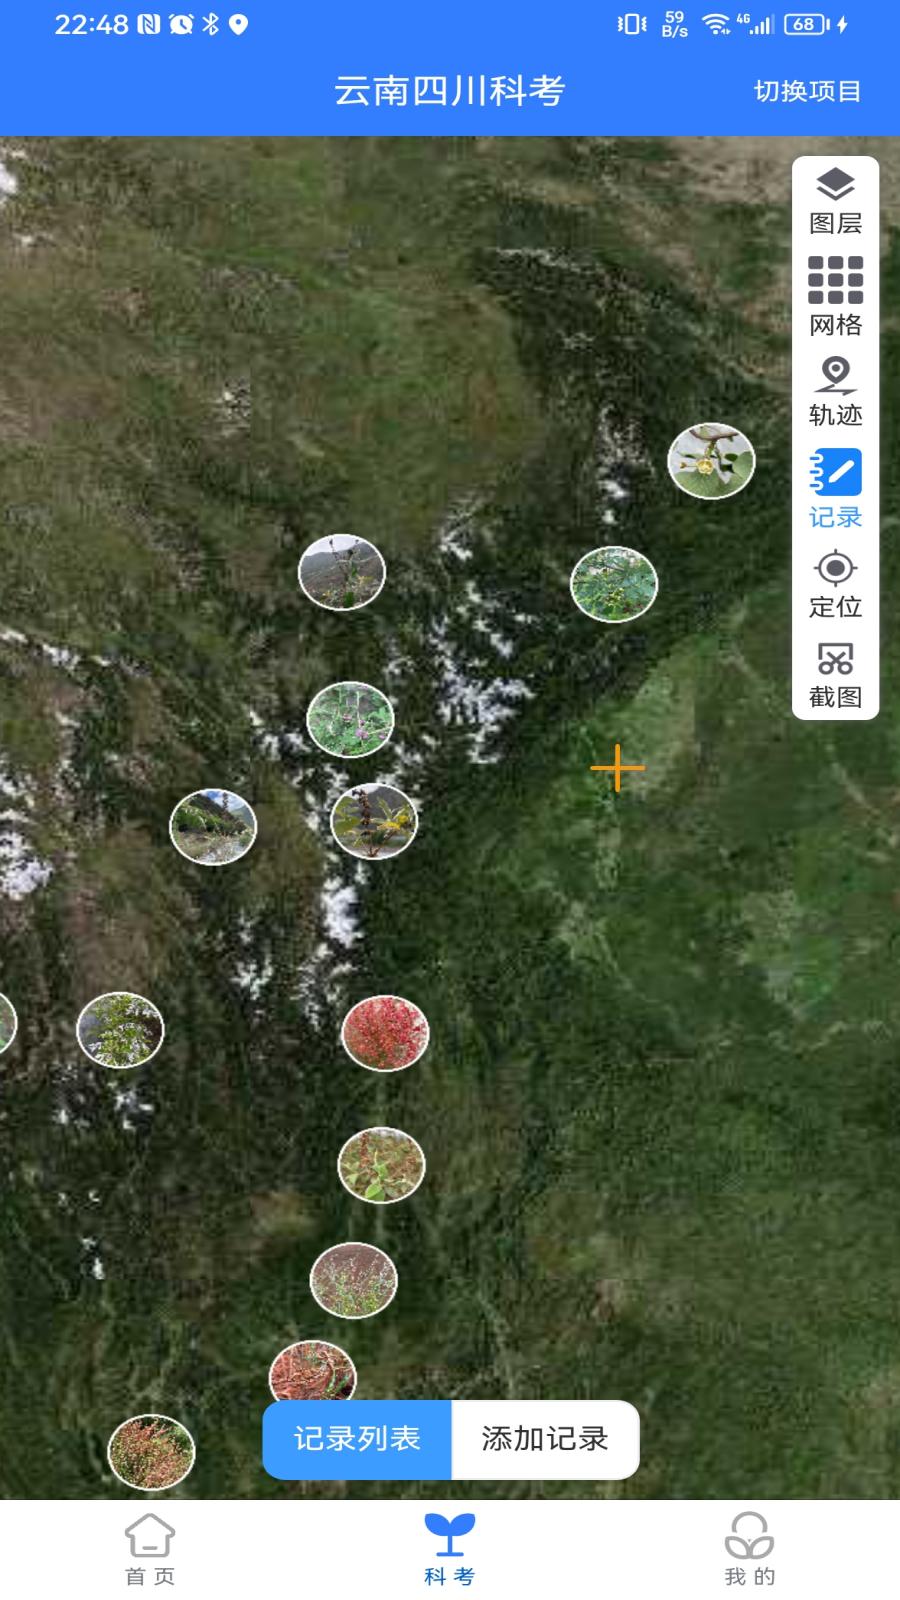Toggle the 记录 records display

tap(835, 487)
